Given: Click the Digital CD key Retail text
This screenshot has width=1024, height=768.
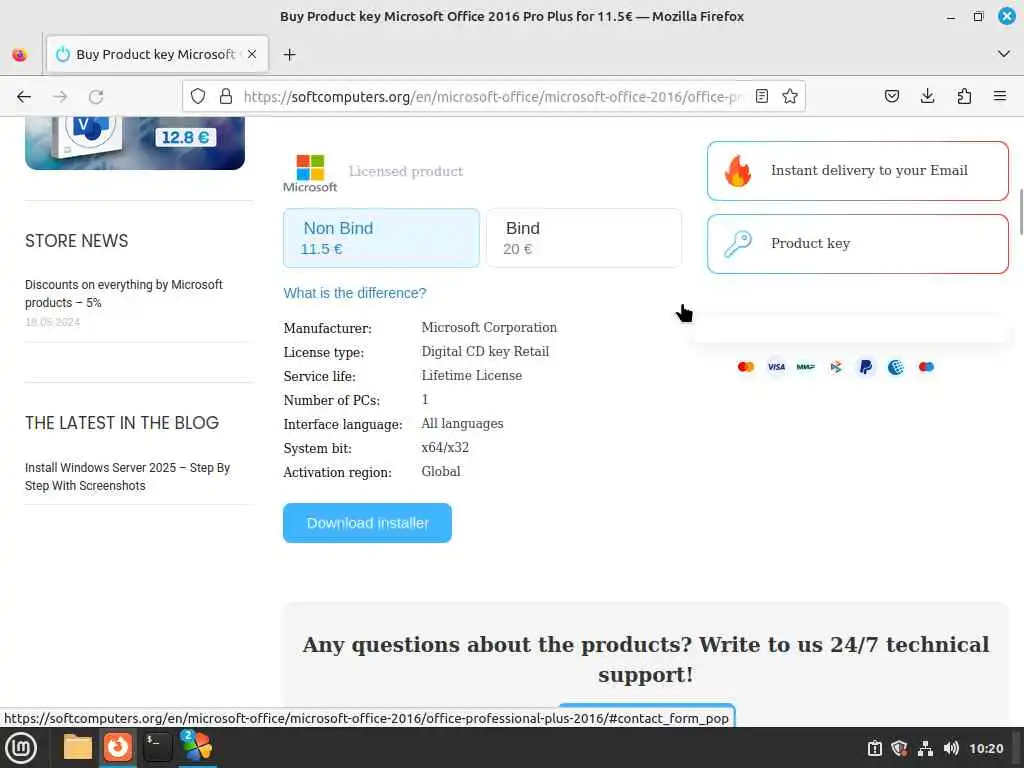Looking at the screenshot, I should point(485,351).
